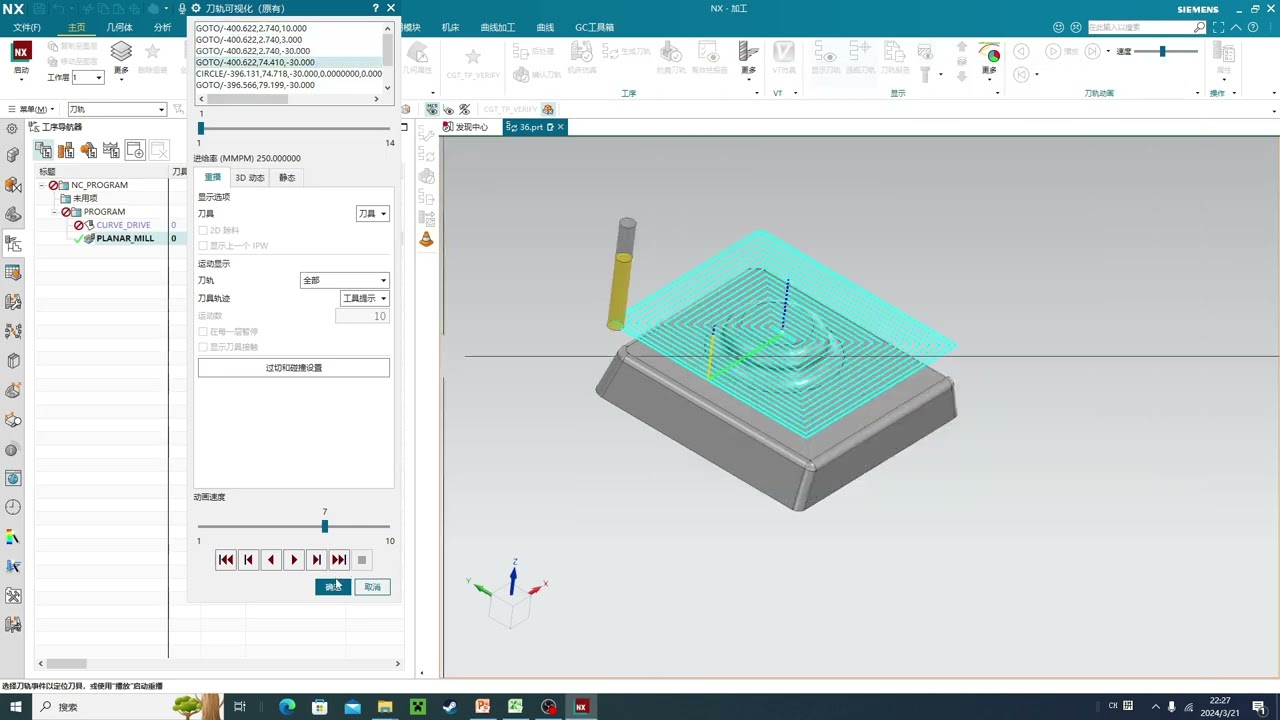This screenshot has height=720, width=1280.
Task: Open settings gear in left resource bar
Action: click(12, 128)
